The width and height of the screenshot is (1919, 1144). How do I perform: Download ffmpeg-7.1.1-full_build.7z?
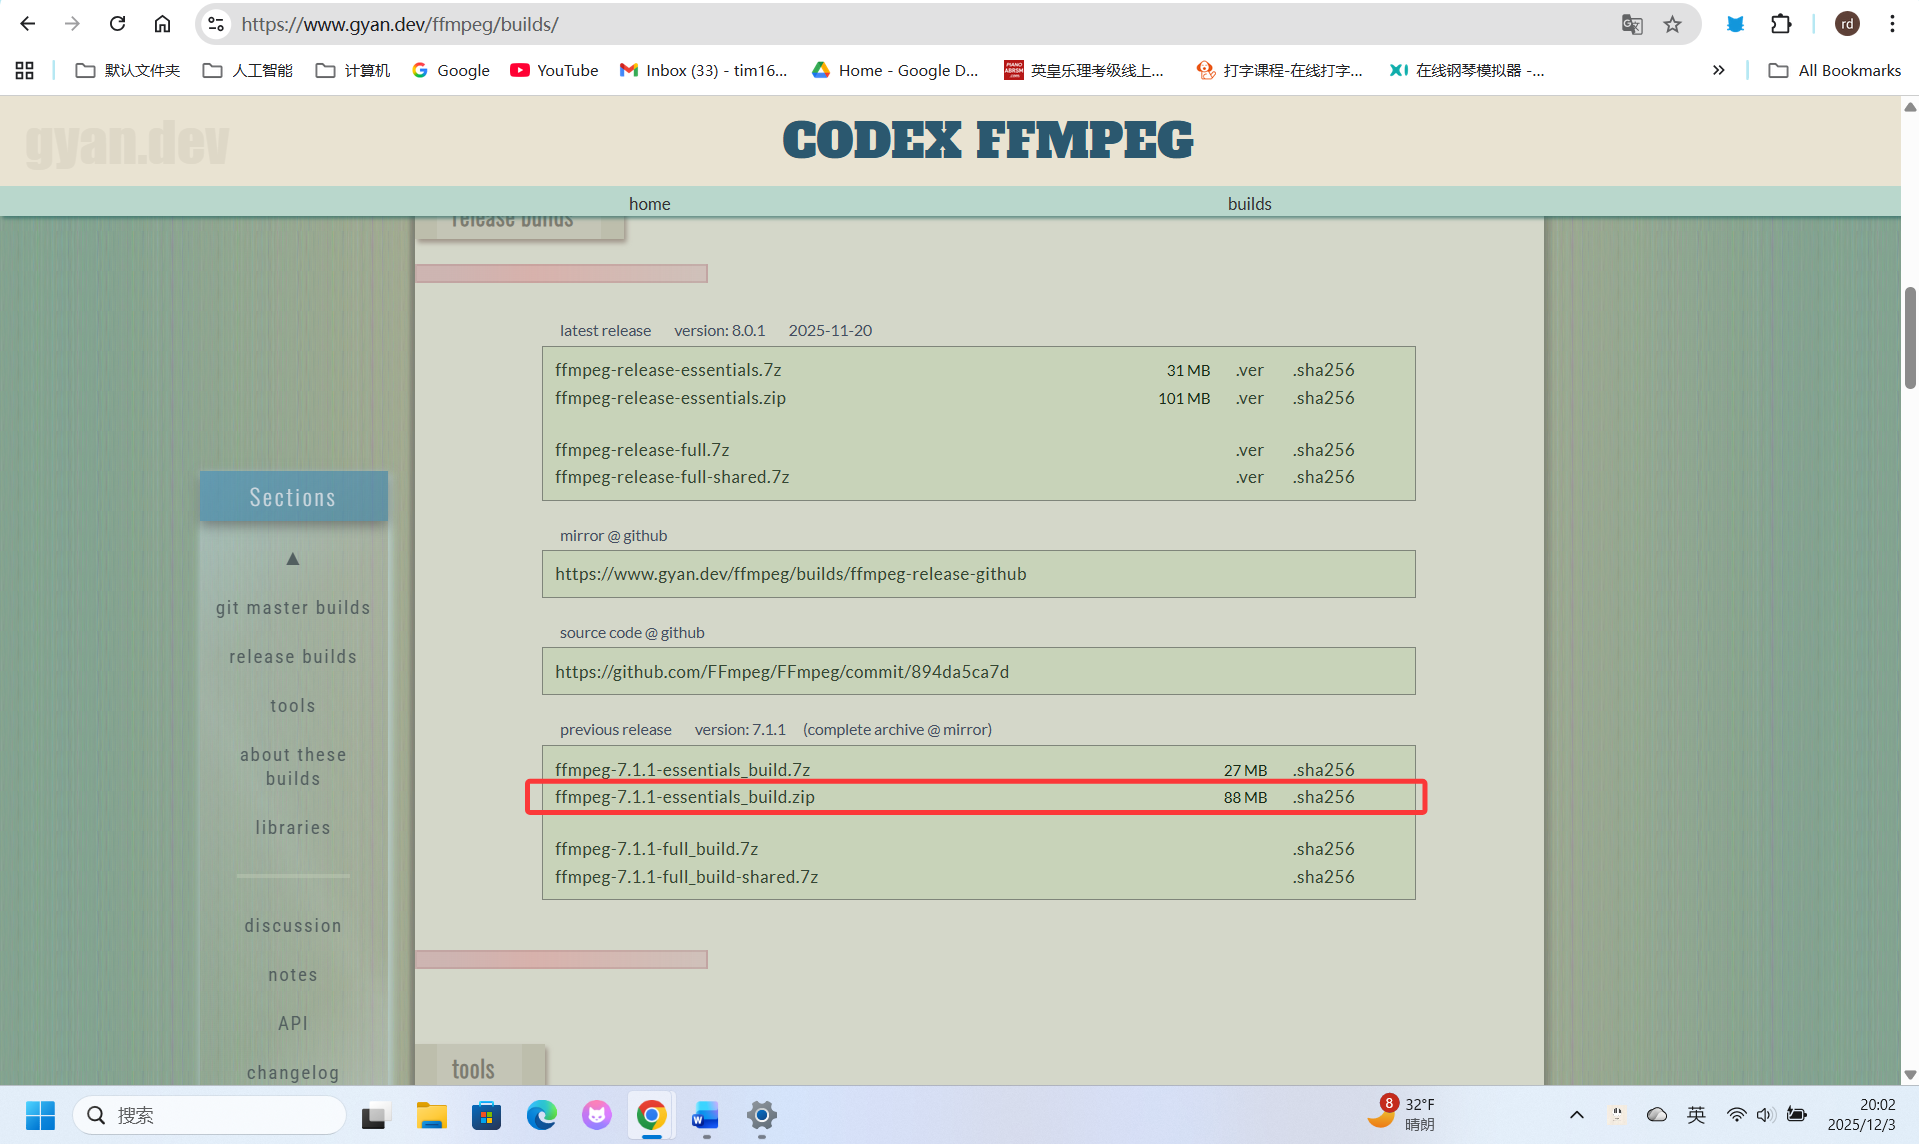coord(657,849)
